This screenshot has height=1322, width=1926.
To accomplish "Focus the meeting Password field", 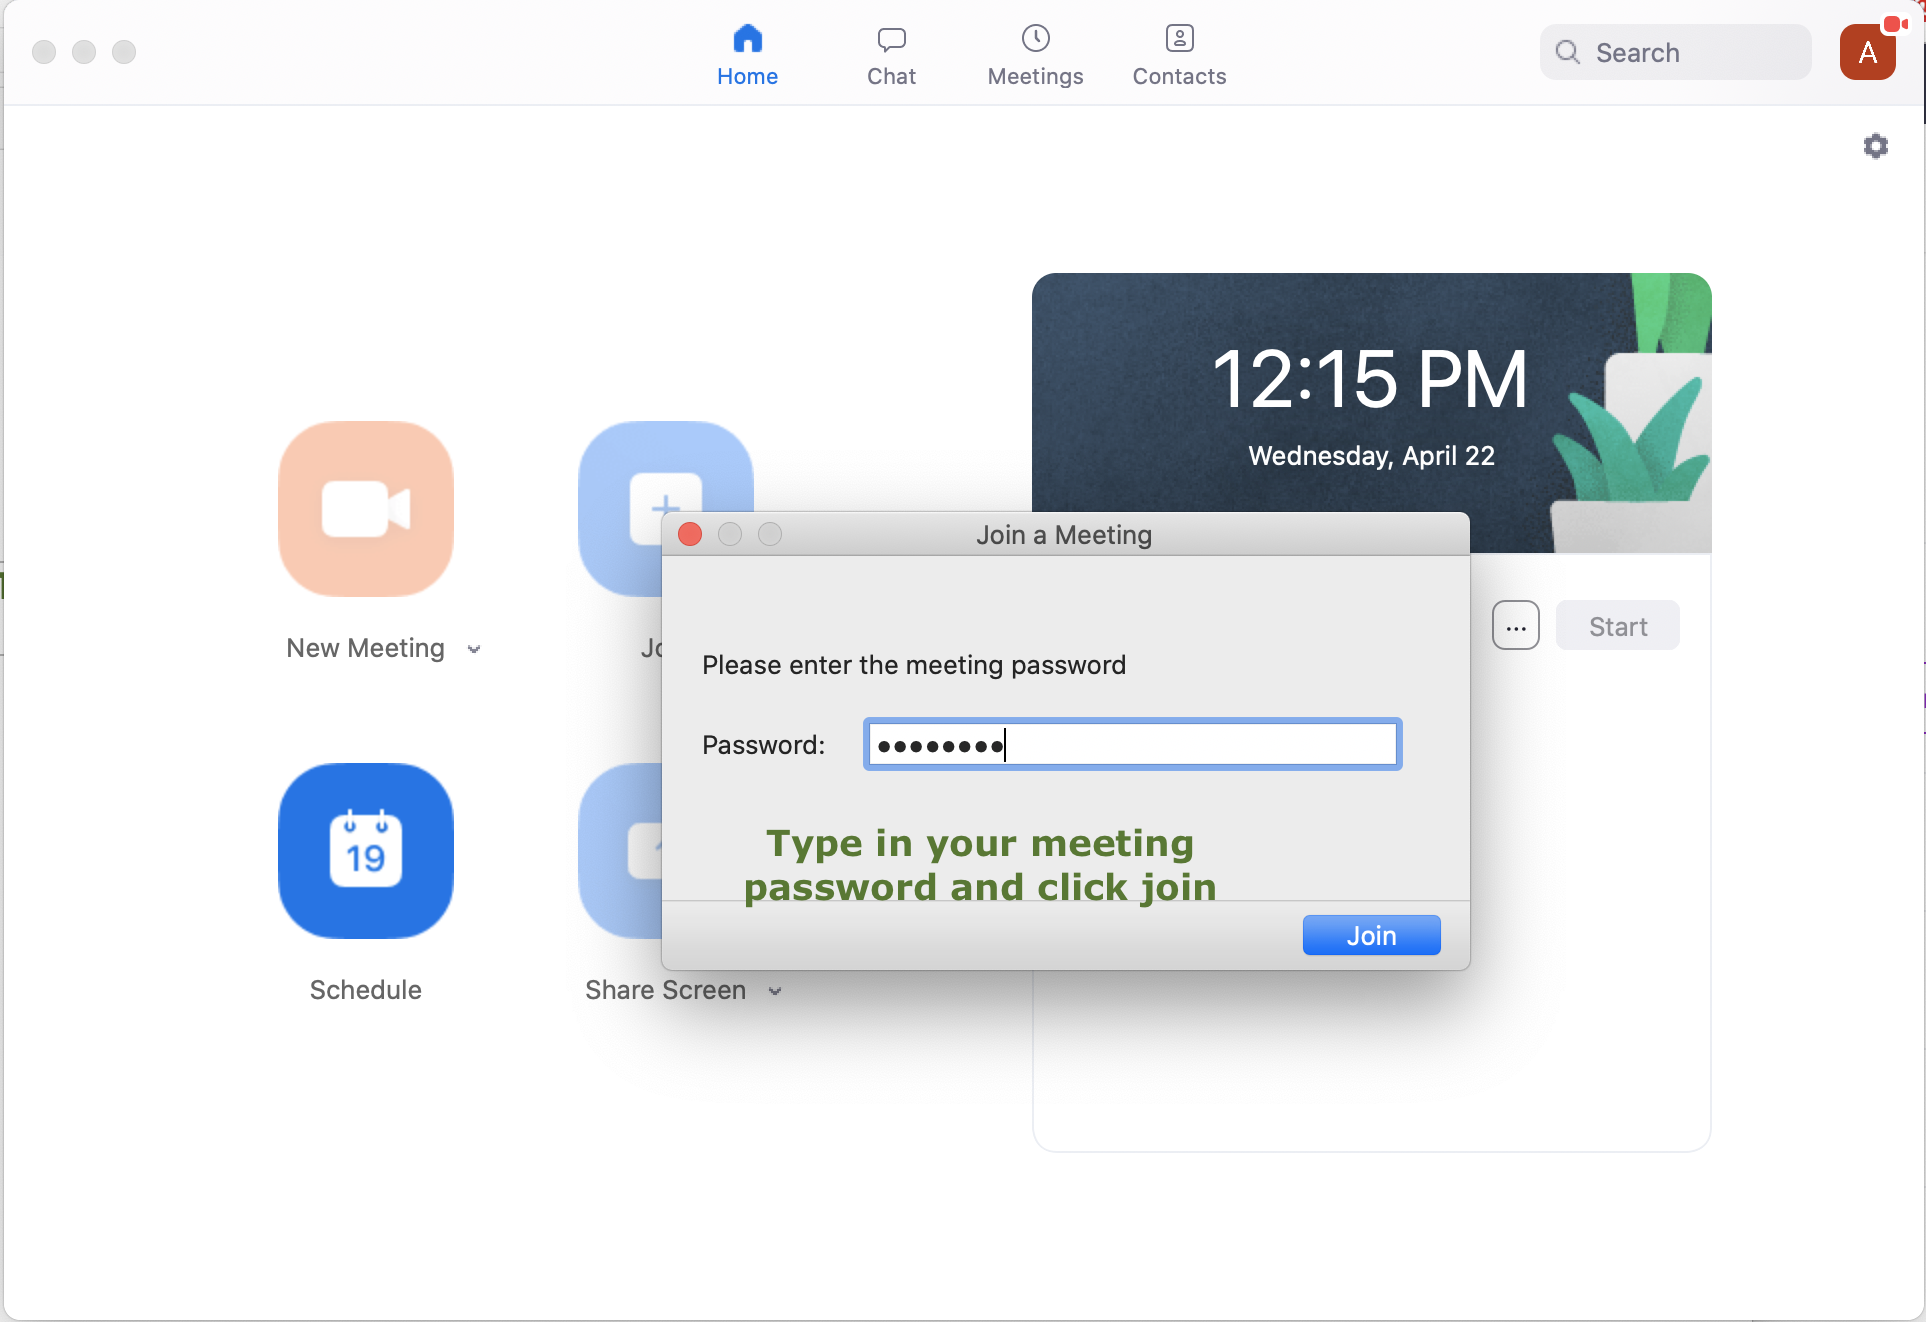I will pos(1132,745).
